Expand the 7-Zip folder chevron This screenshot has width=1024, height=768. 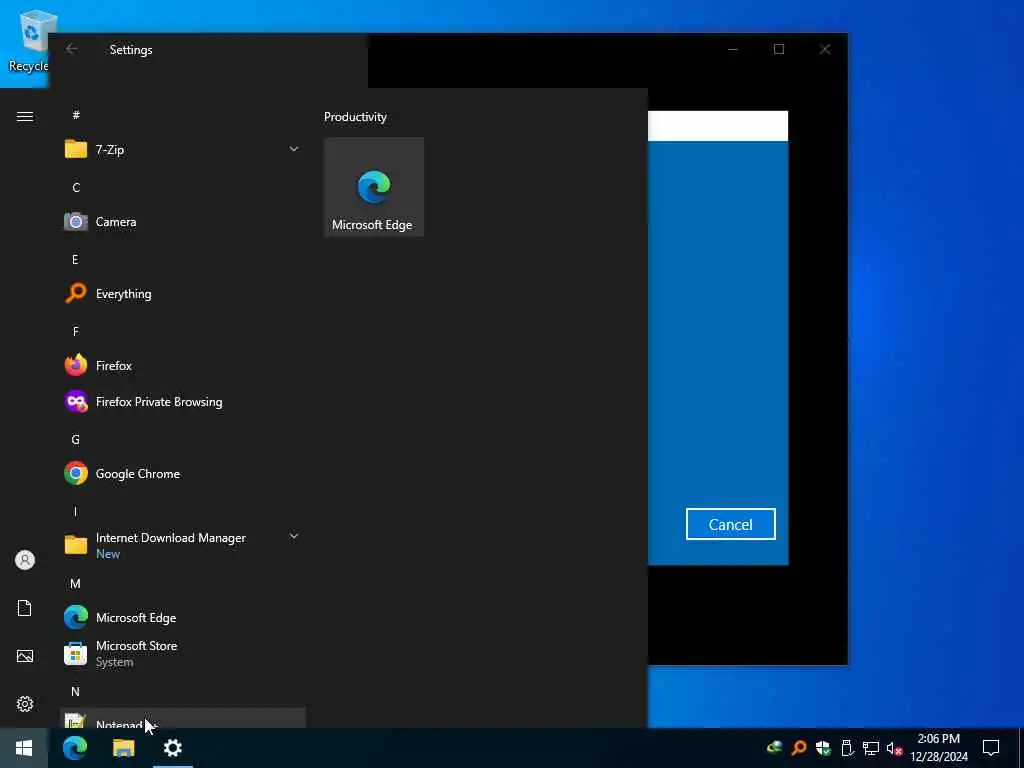(294, 150)
